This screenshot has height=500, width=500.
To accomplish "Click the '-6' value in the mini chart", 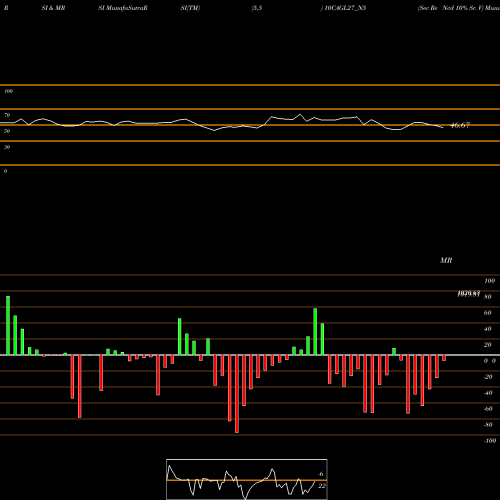I will [320, 474].
